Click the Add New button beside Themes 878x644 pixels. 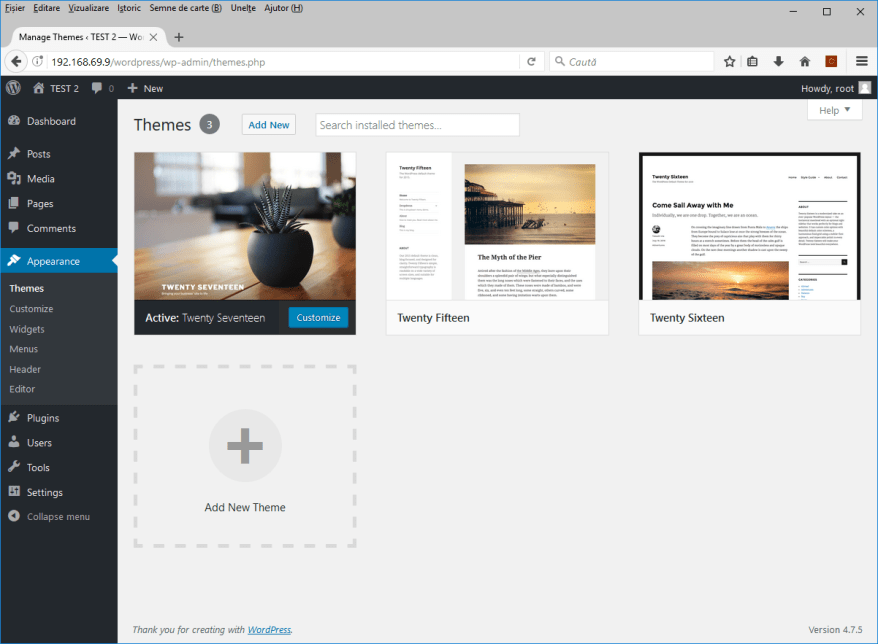tap(269, 125)
